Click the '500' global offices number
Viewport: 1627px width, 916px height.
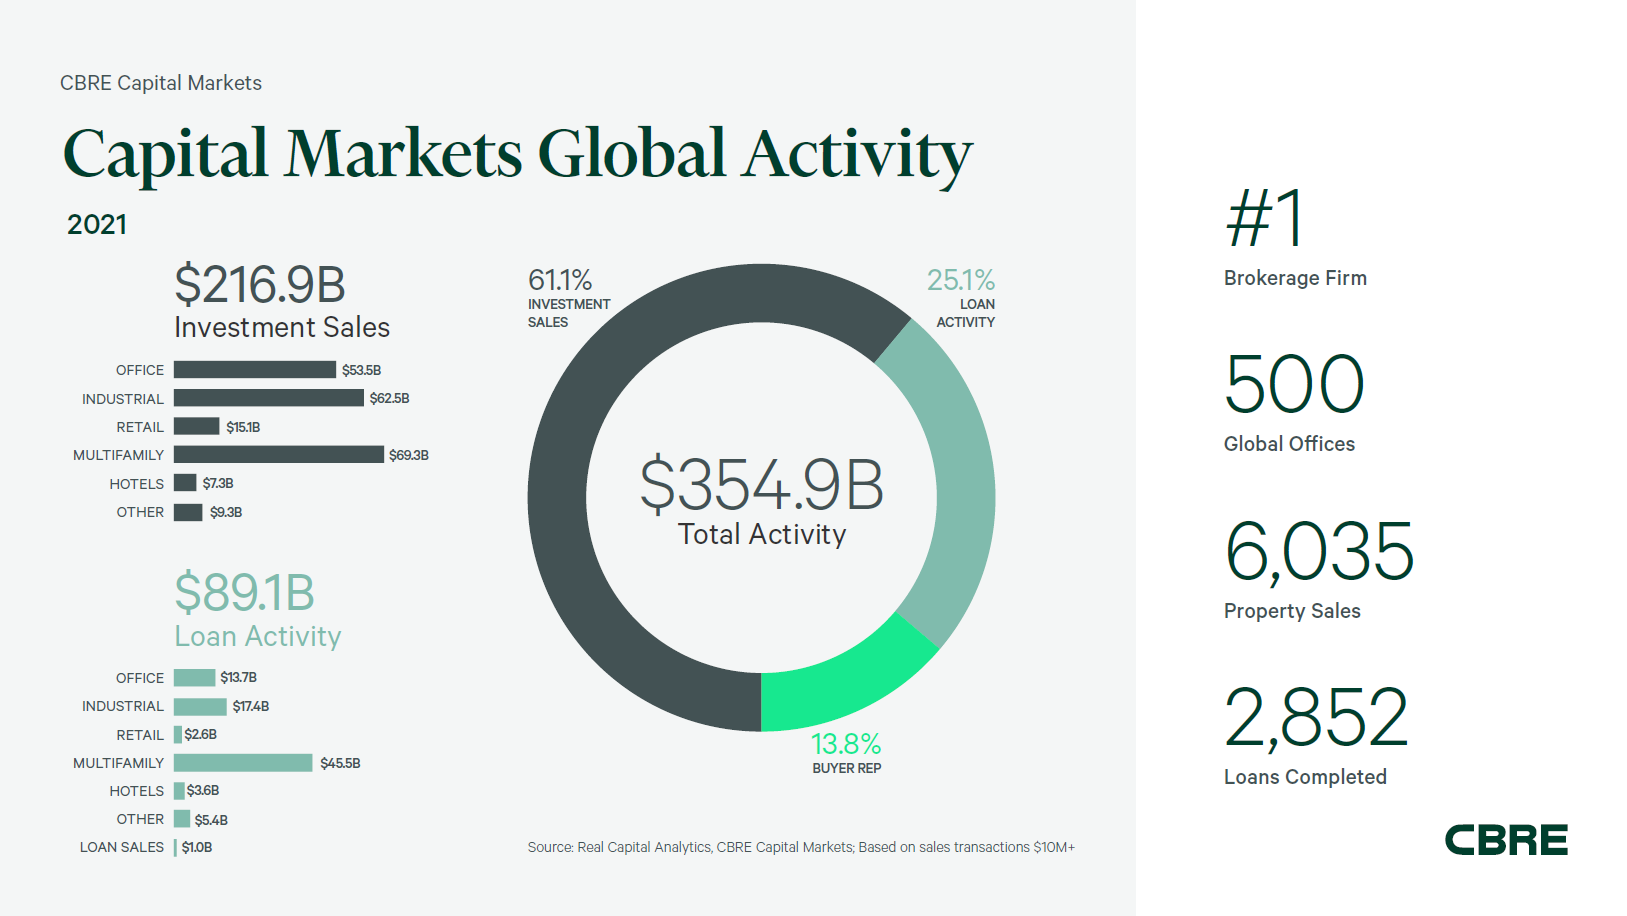click(1295, 384)
